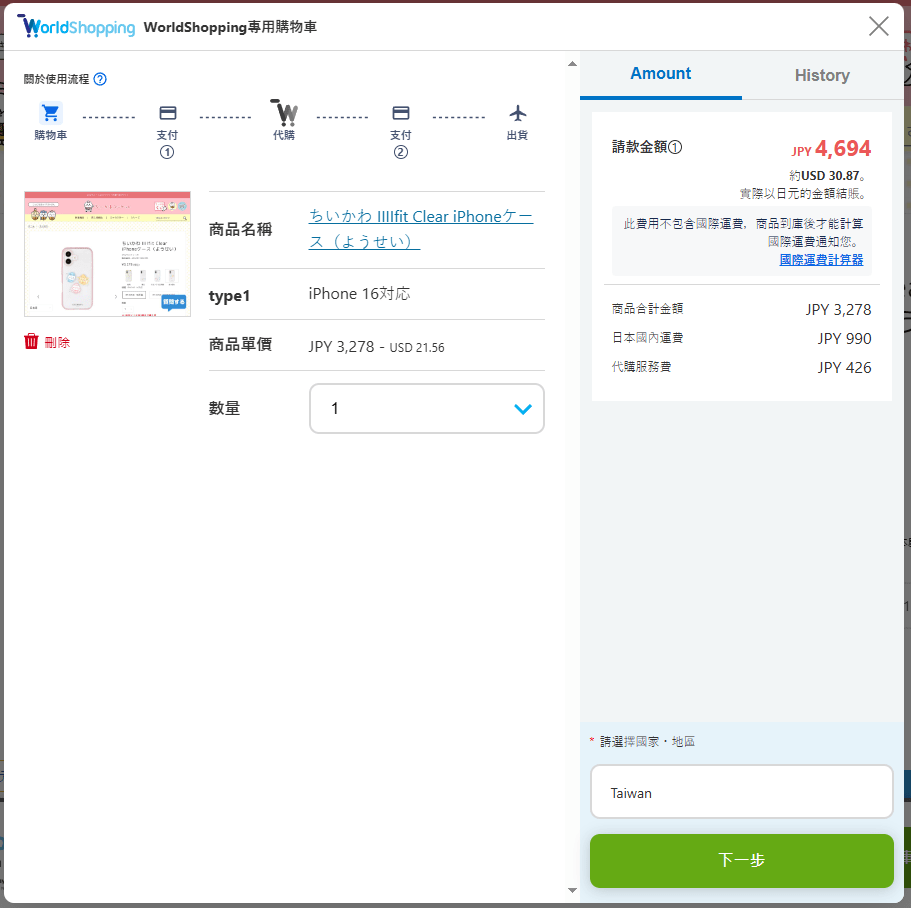Open the quantity dropdown
This screenshot has height=908, width=911.
(427, 408)
